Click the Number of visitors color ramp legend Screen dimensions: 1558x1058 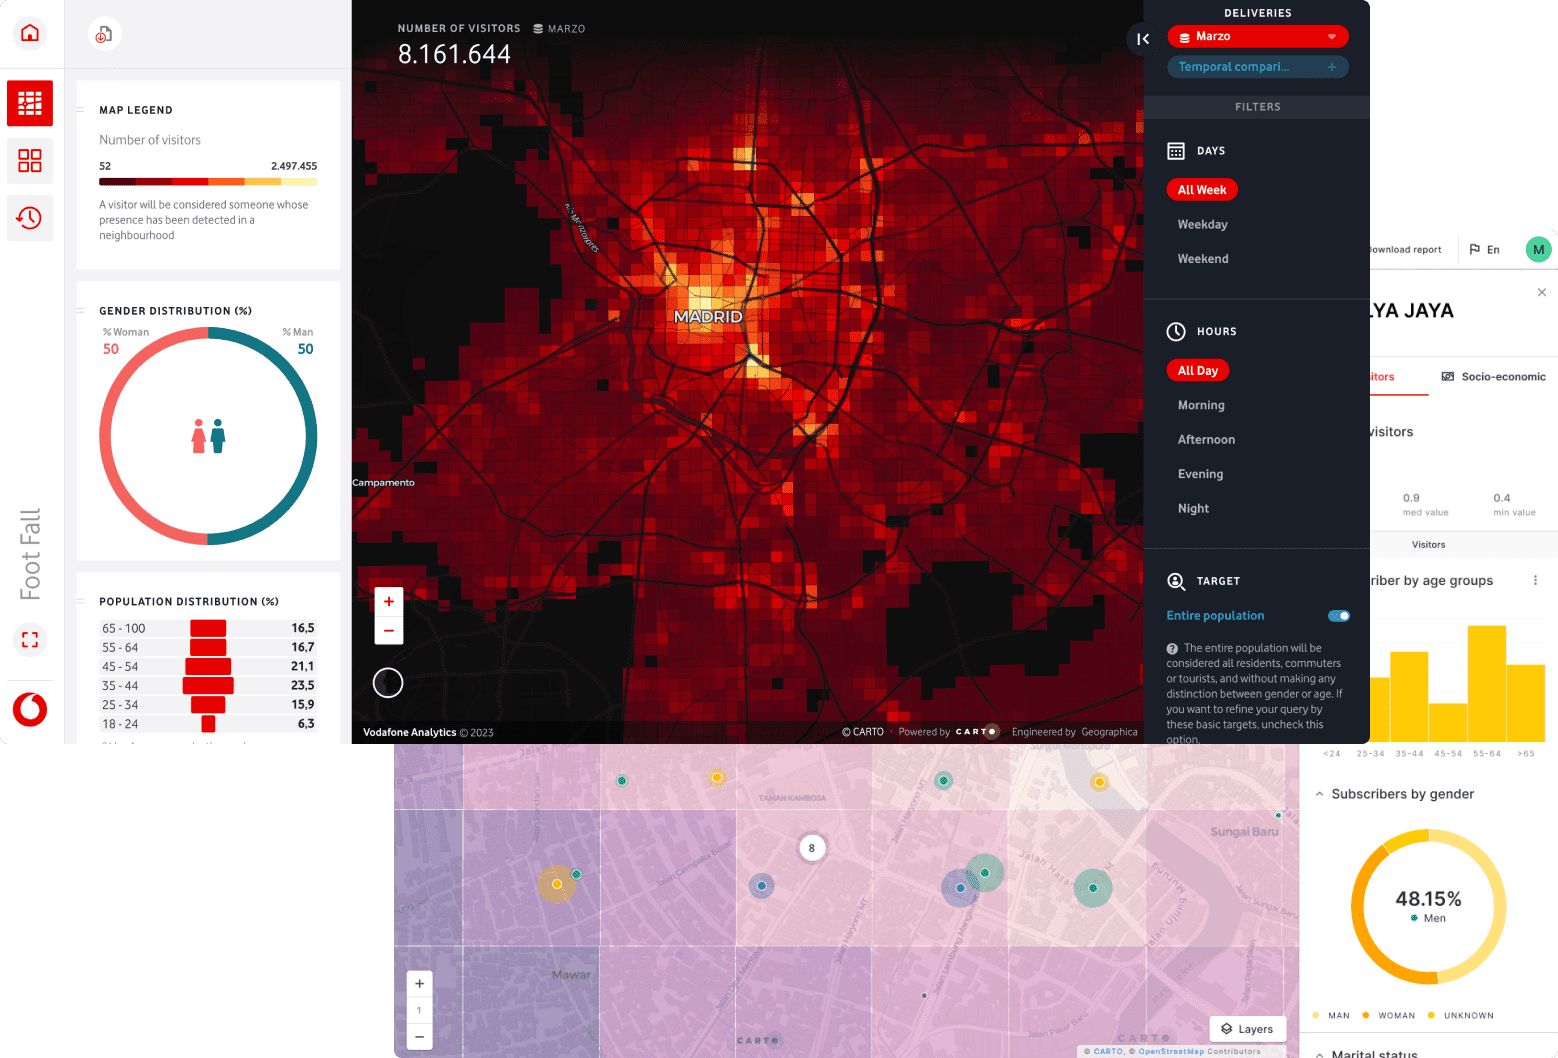click(x=208, y=181)
